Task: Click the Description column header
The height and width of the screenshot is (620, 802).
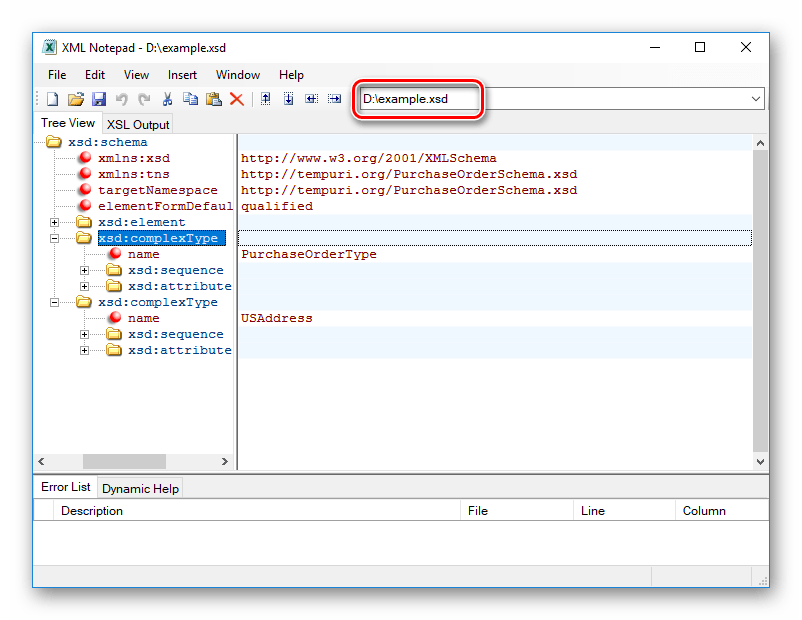Action: click(x=257, y=511)
